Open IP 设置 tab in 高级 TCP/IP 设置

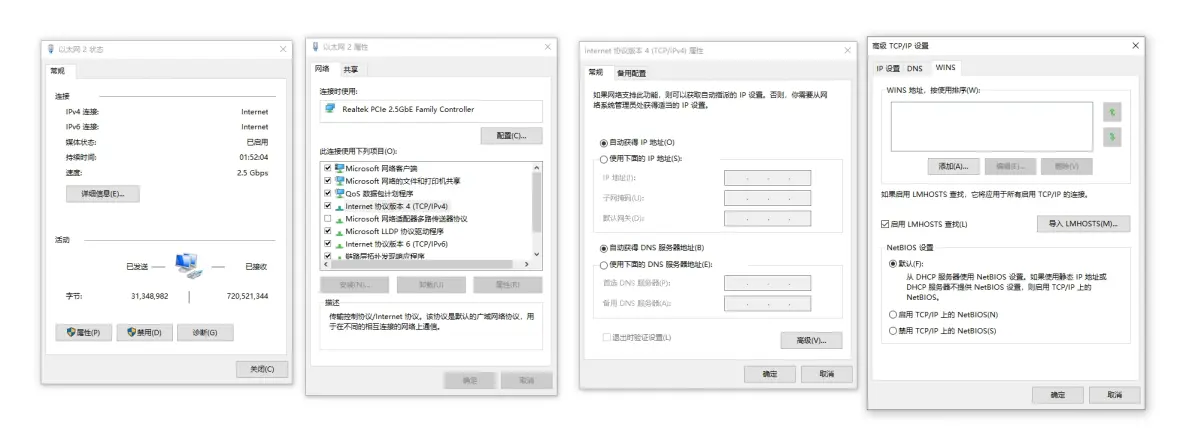tap(888, 68)
